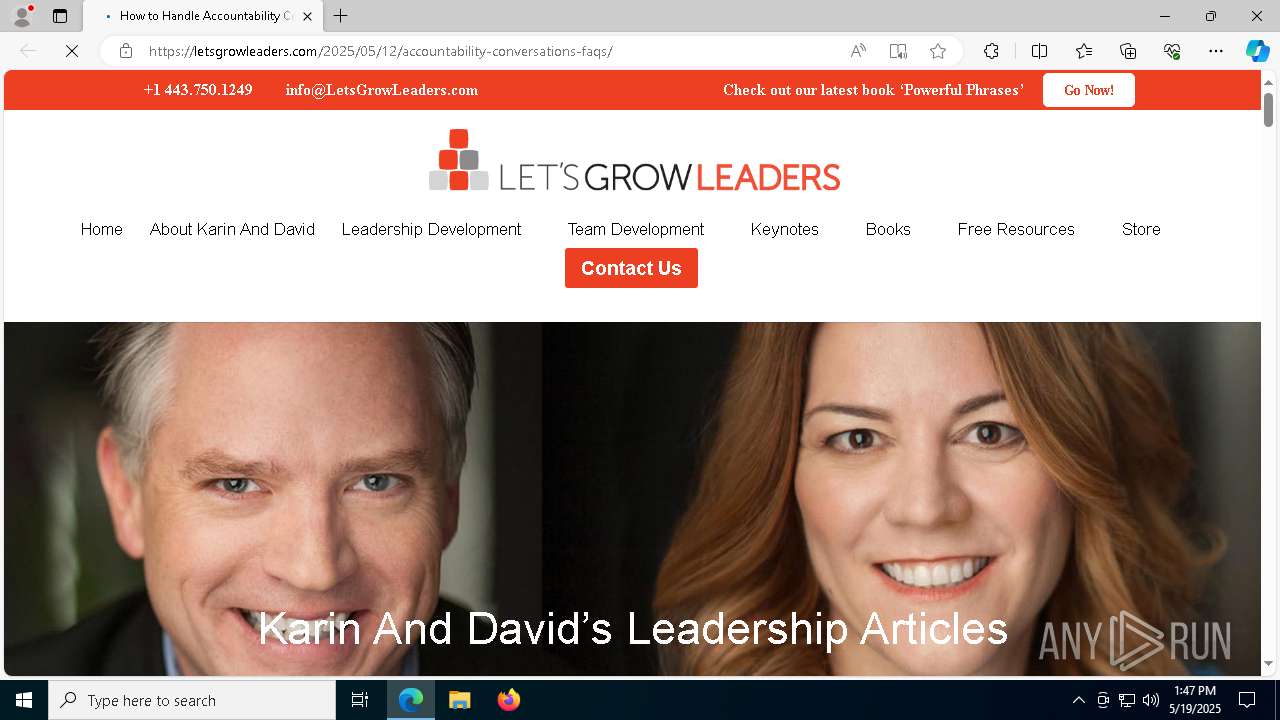Click the Go Now! book button
The image size is (1280, 720).
[x=1088, y=90]
